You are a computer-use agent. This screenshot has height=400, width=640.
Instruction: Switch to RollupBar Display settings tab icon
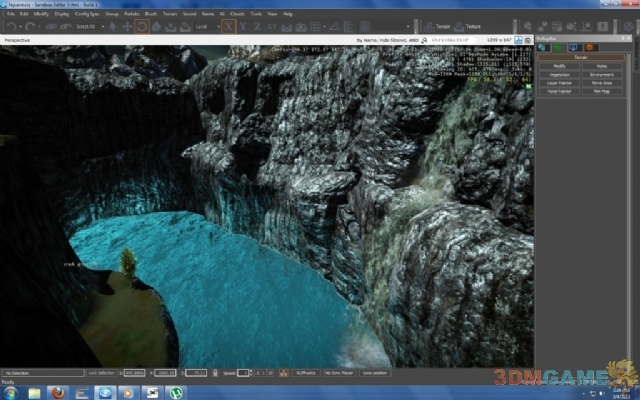coord(573,48)
